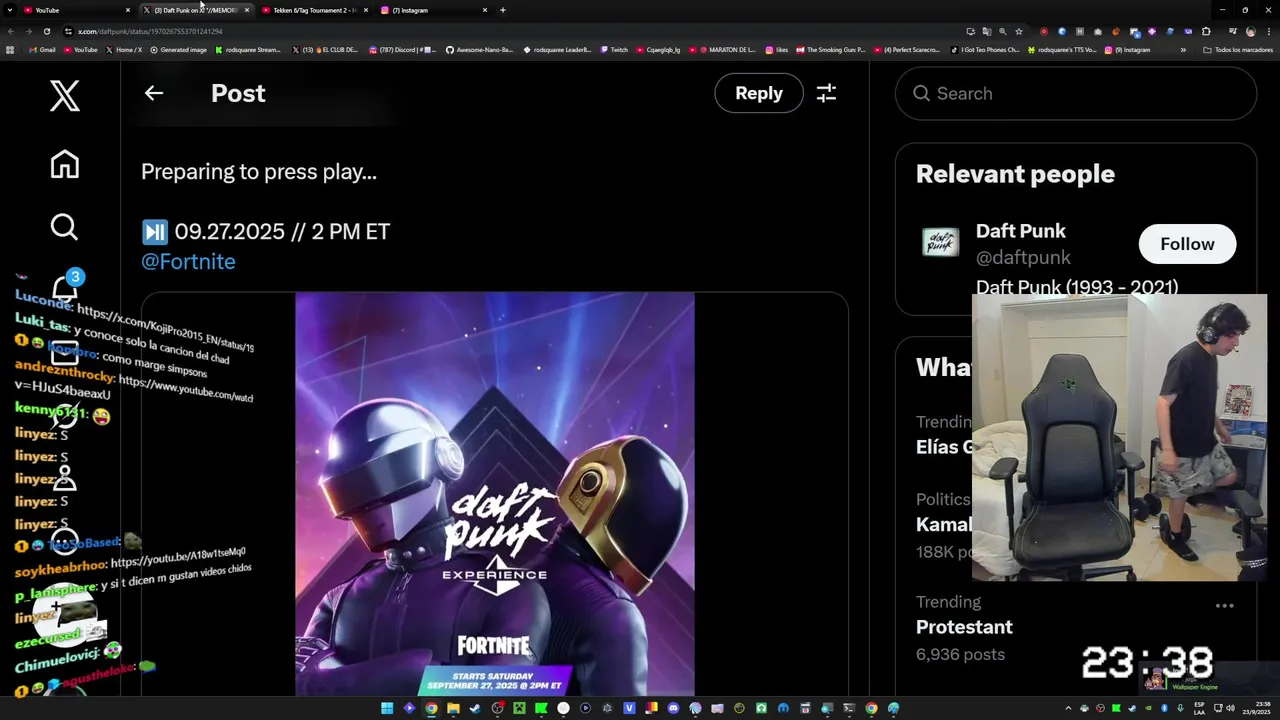Open the Awesome-Nano-Ba GitHub bookmark
This screenshot has height=720, width=1280.
480,49
